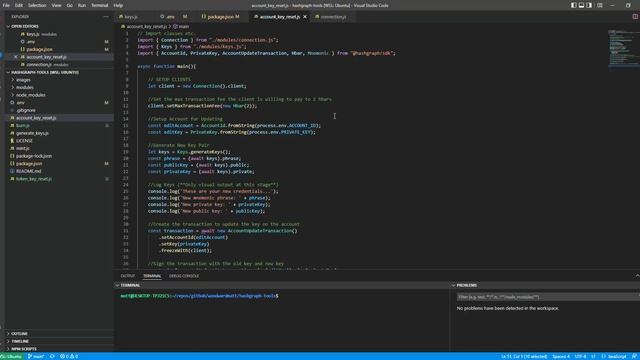Screen dimensions: 640x360
Task: Toggle bottom panel layout icon
Action: 581,5
